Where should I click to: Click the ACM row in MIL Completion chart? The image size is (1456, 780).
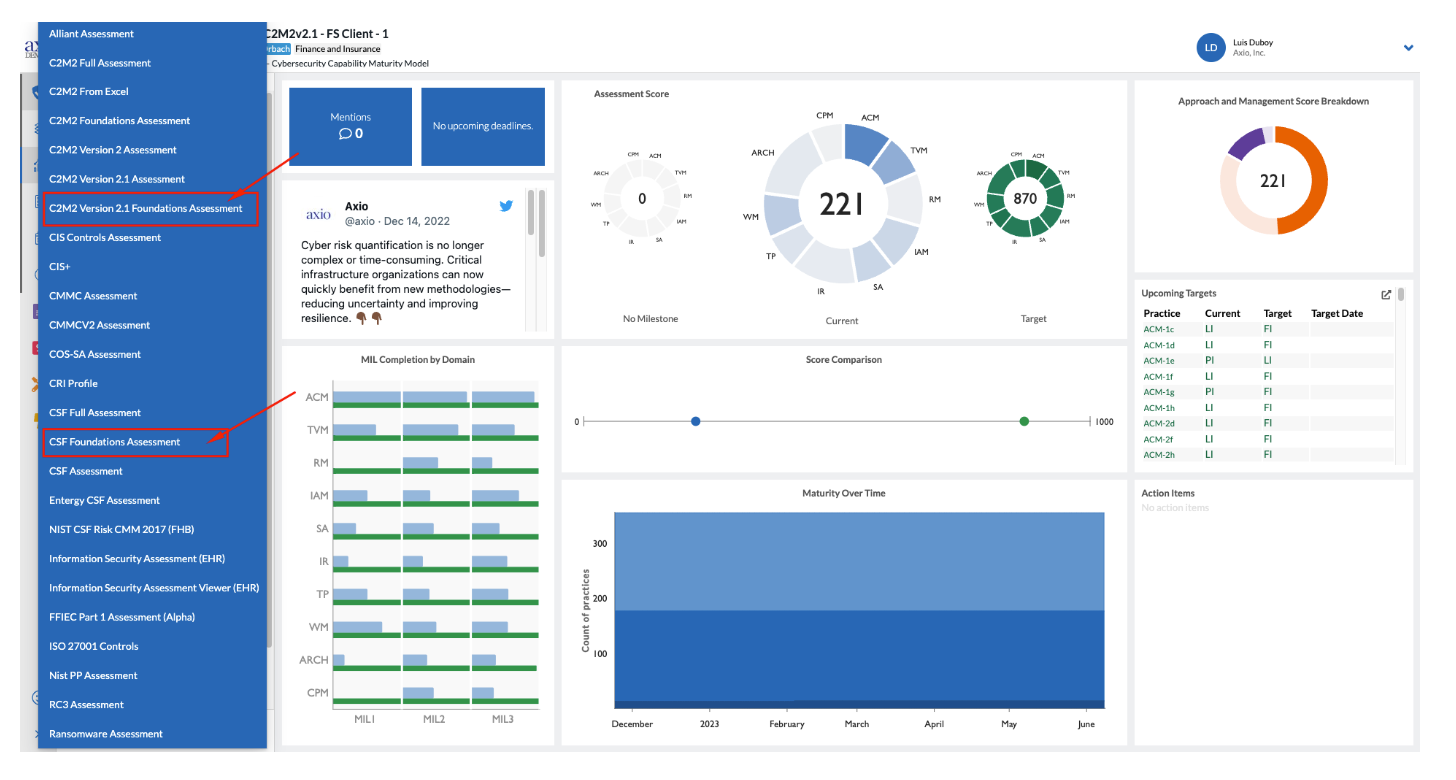436,398
